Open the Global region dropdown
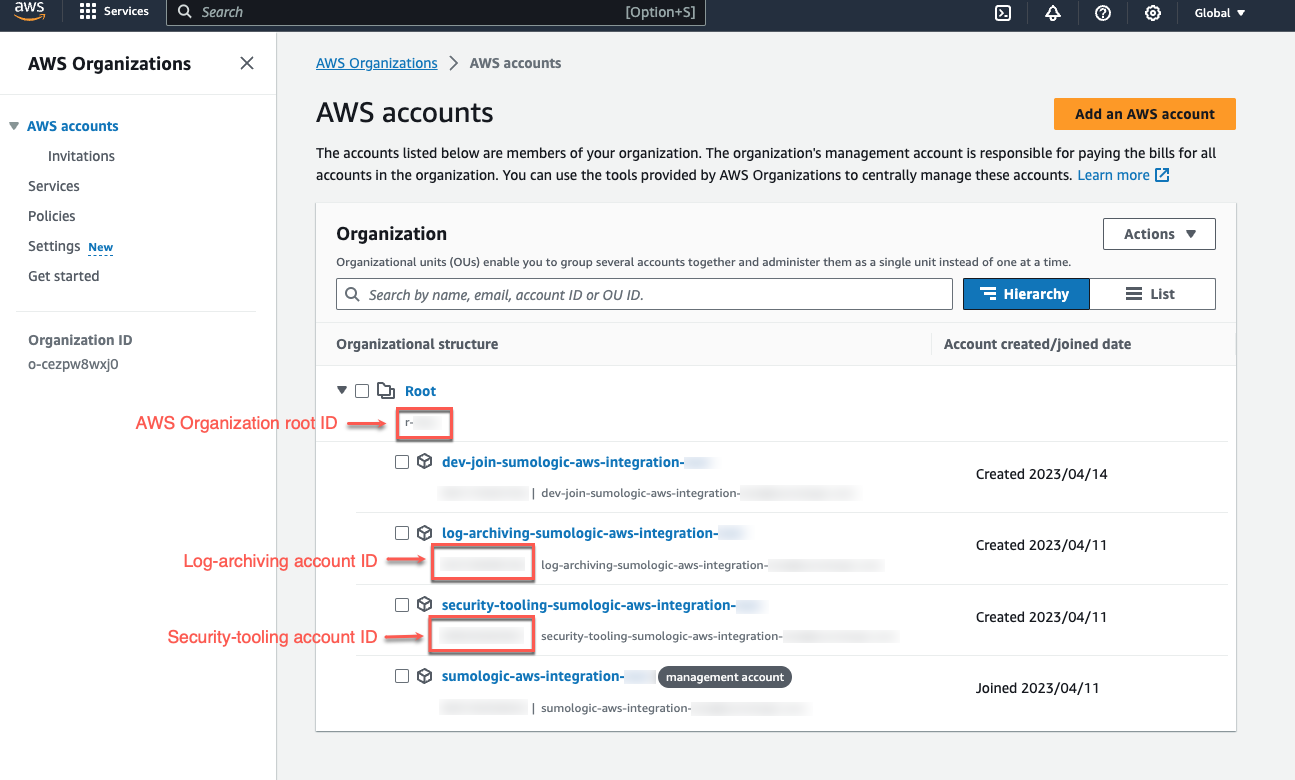The image size is (1295, 780). click(x=1217, y=13)
